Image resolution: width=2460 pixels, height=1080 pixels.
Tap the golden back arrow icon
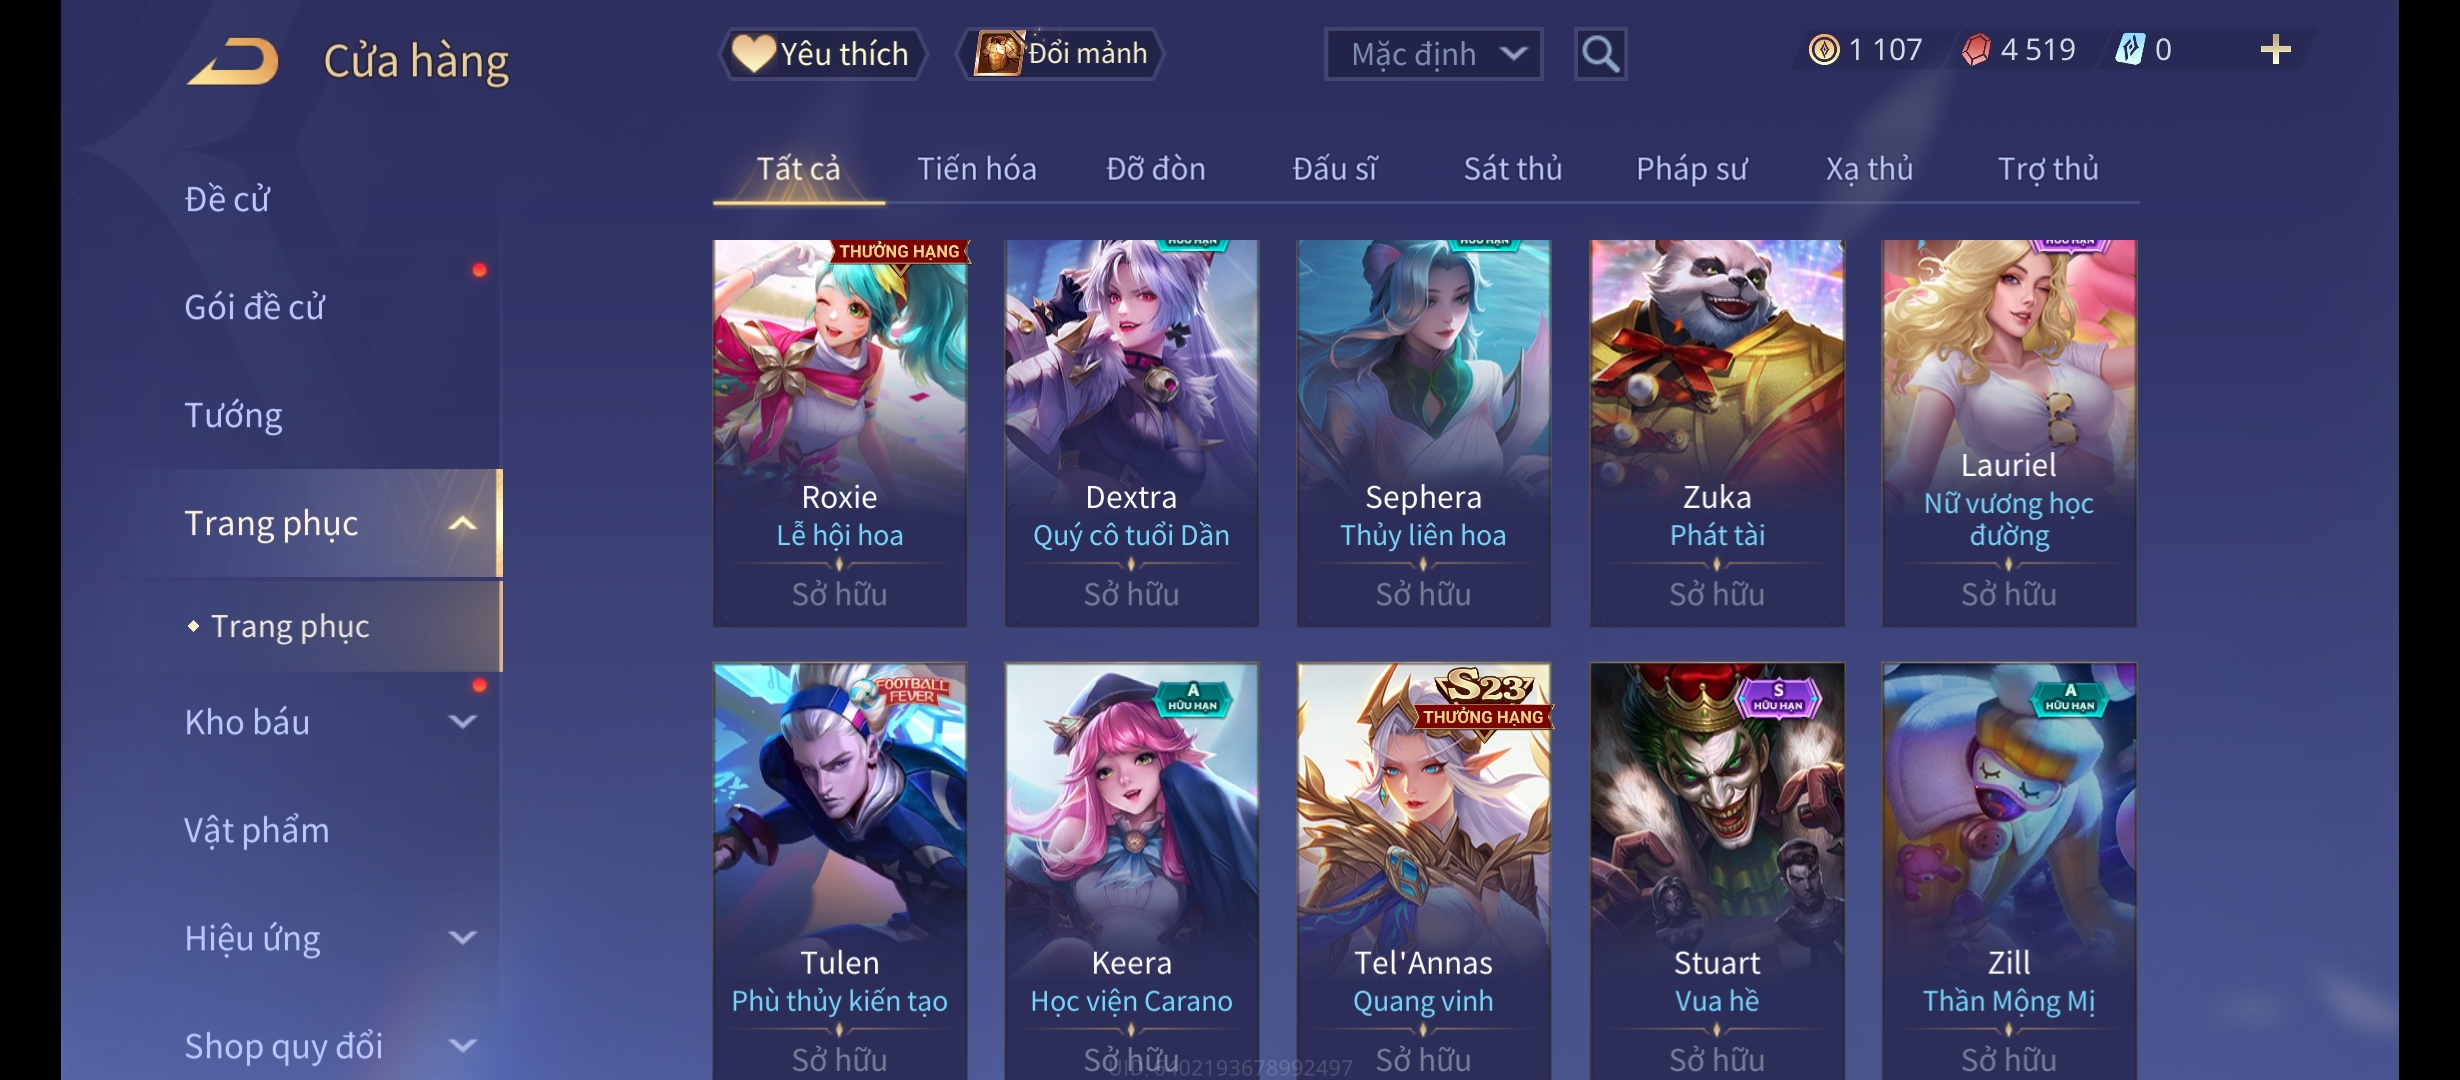(232, 61)
